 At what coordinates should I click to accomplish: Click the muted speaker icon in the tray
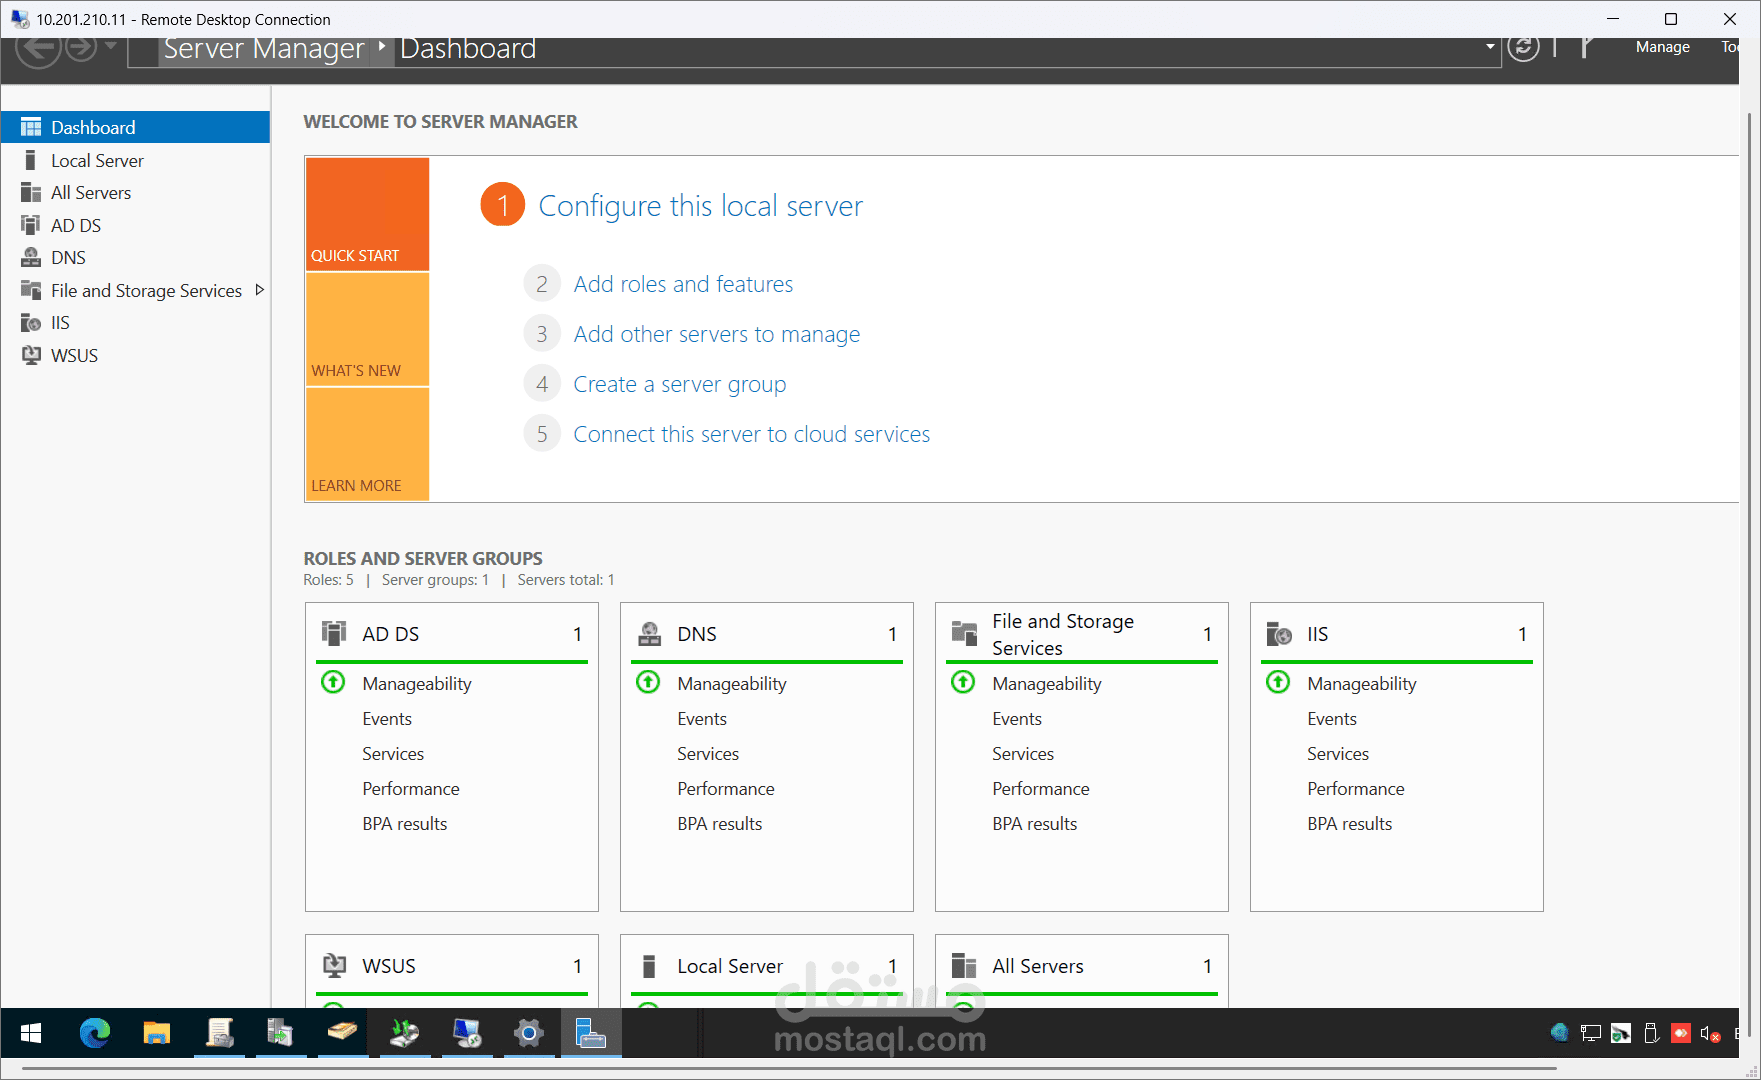[x=1710, y=1034]
